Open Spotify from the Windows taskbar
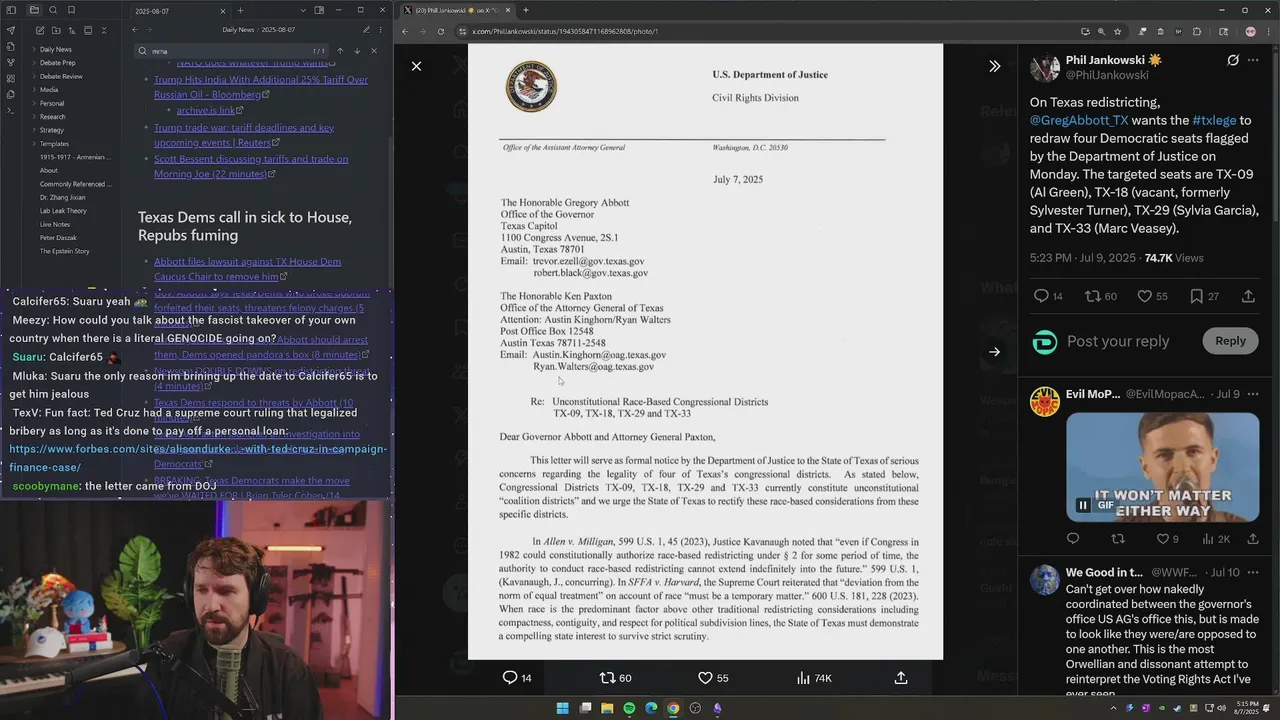The image size is (1280, 720). click(629, 708)
